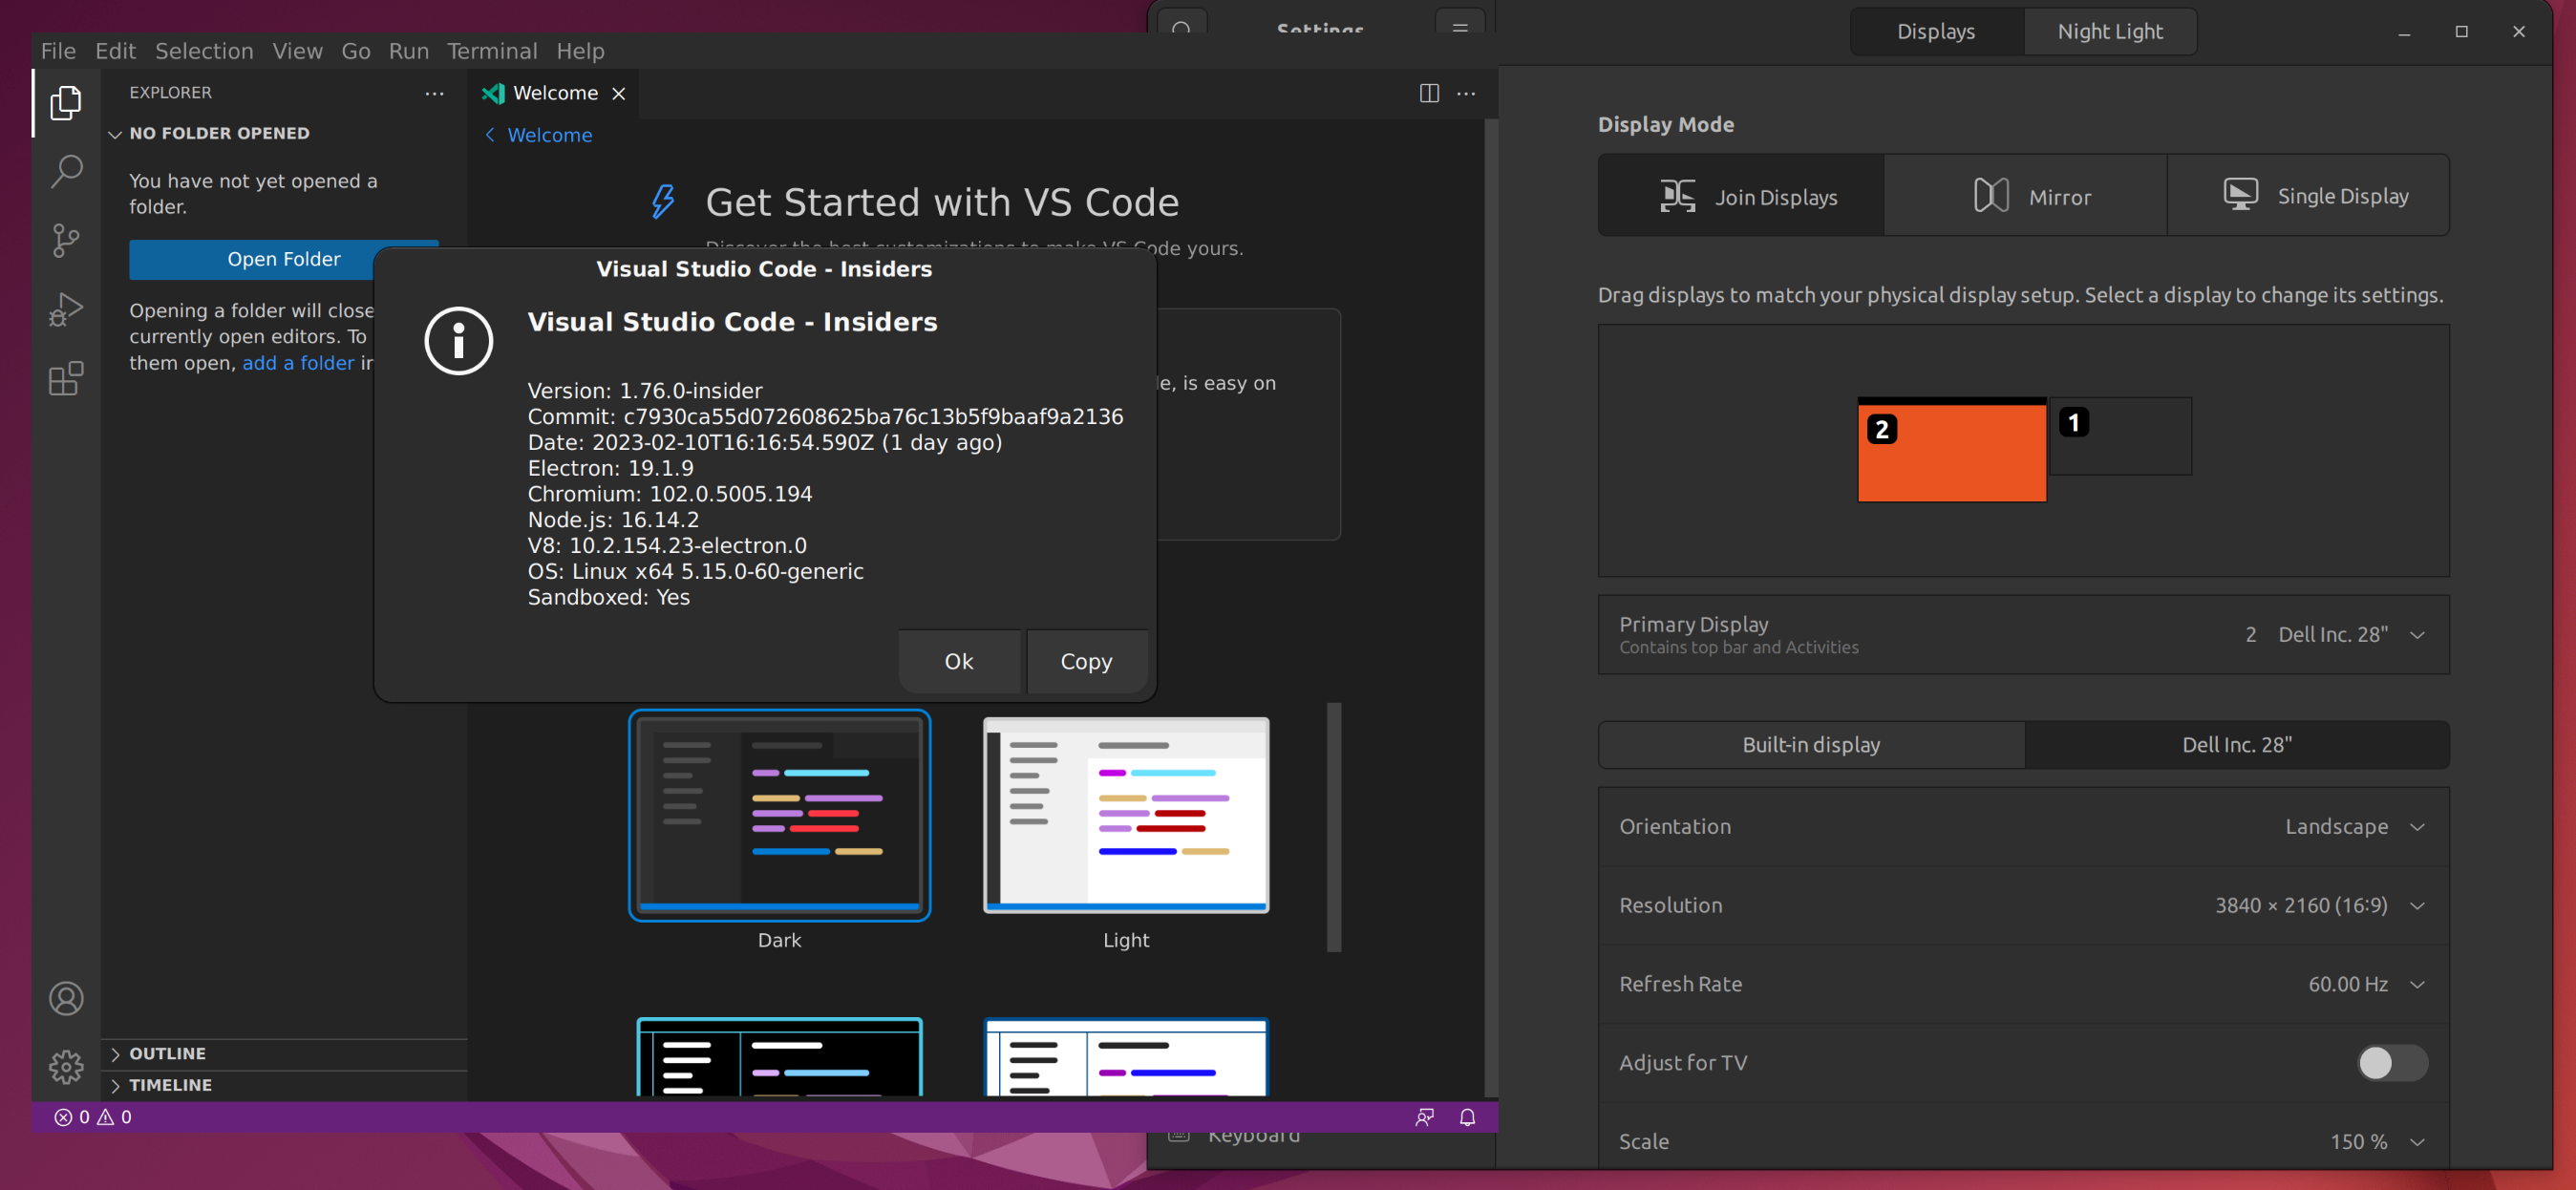Screen dimensions: 2576x1190
Task: Enable the Adjust for TV toggle
Action: pos(2391,1063)
